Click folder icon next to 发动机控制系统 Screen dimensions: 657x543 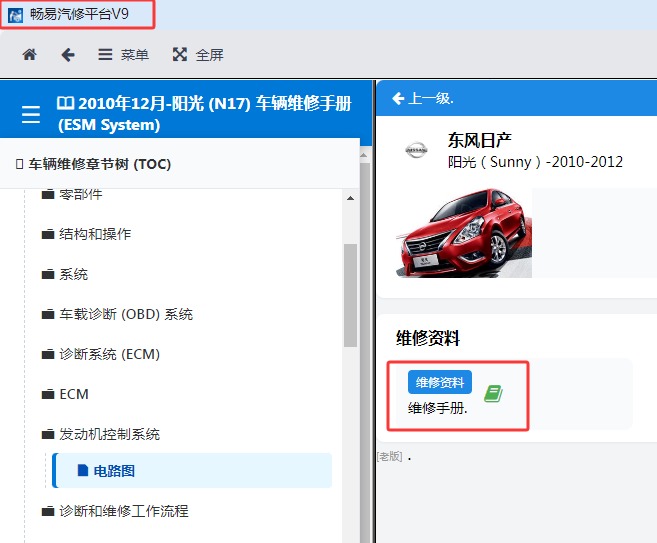pos(48,434)
